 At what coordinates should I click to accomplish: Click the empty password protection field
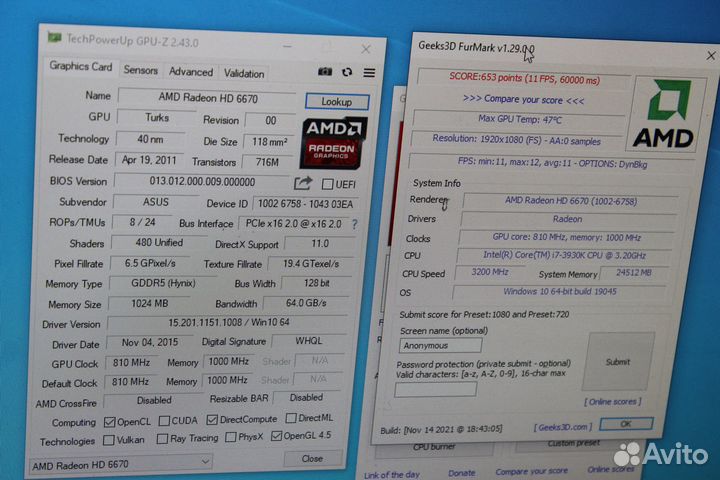pos(435,390)
